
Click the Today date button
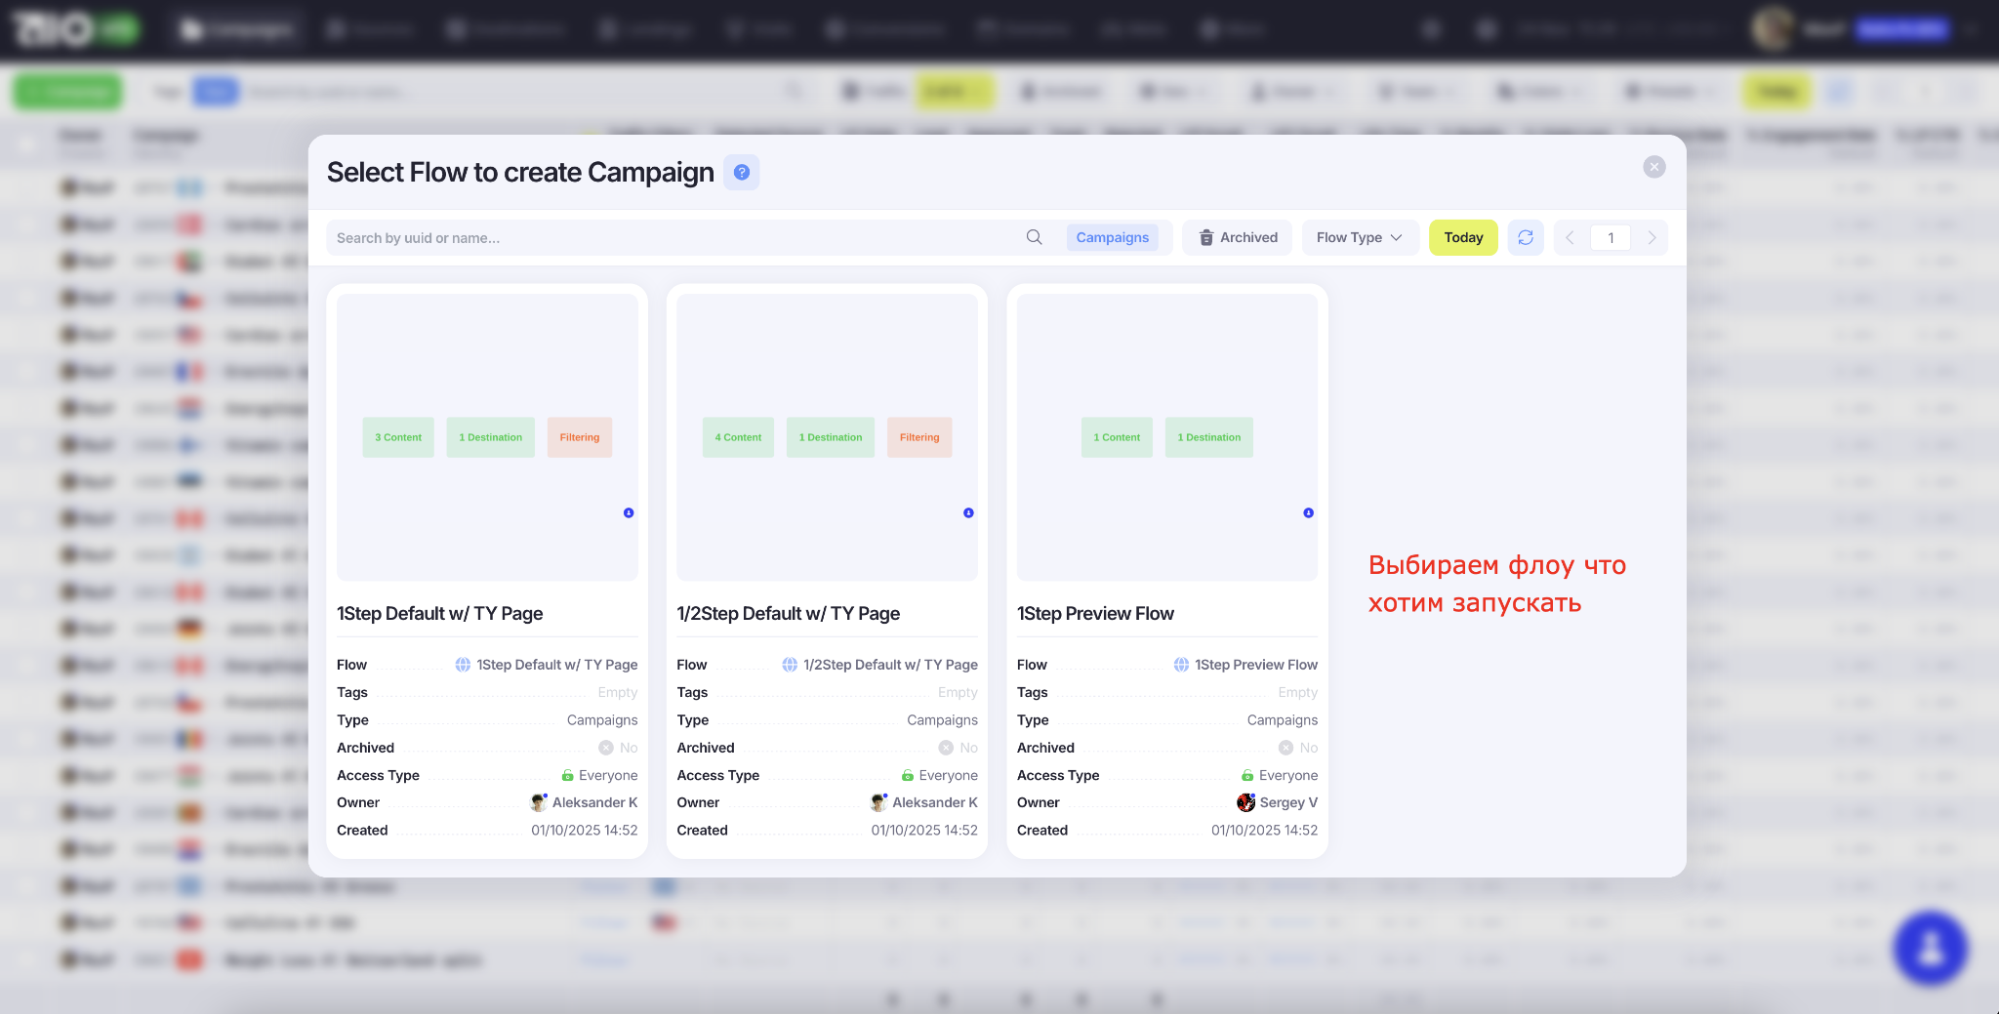pyautogui.click(x=1463, y=237)
